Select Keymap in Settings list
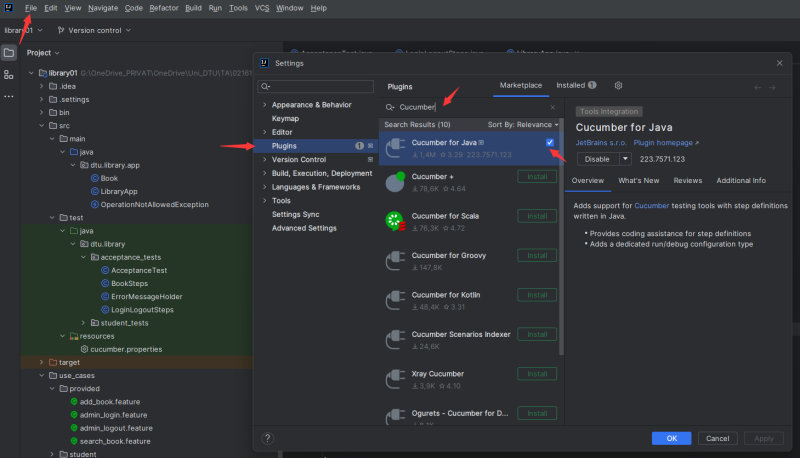This screenshot has height=458, width=800. click(285, 118)
